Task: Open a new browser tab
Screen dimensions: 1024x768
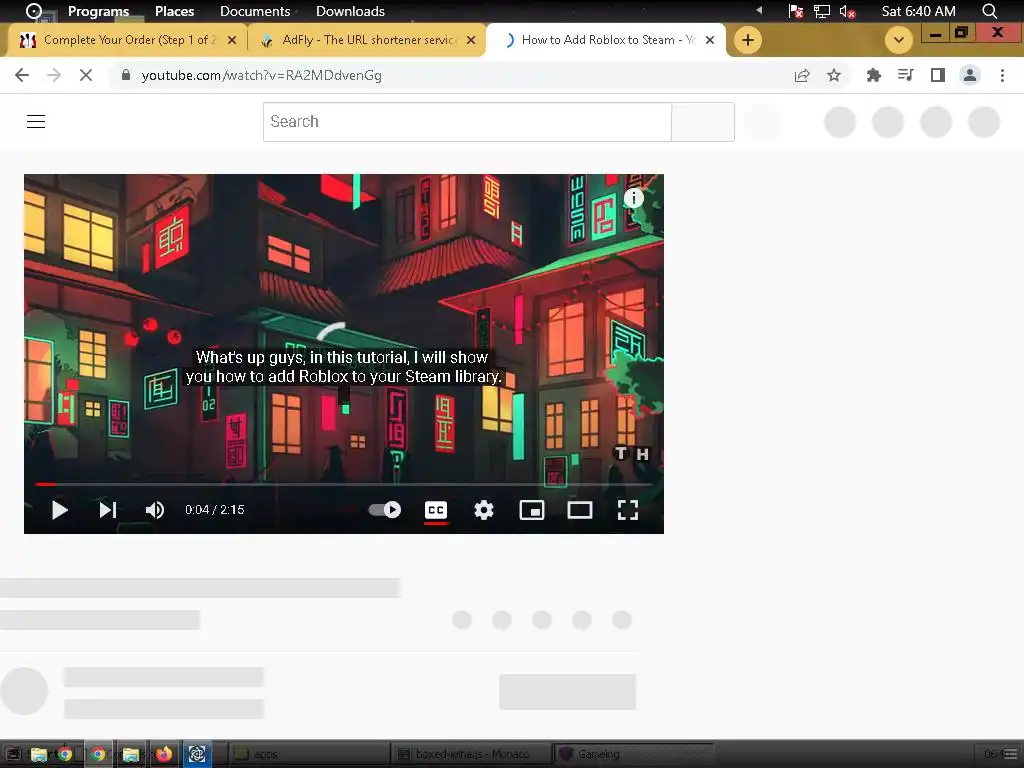Action: pos(748,40)
